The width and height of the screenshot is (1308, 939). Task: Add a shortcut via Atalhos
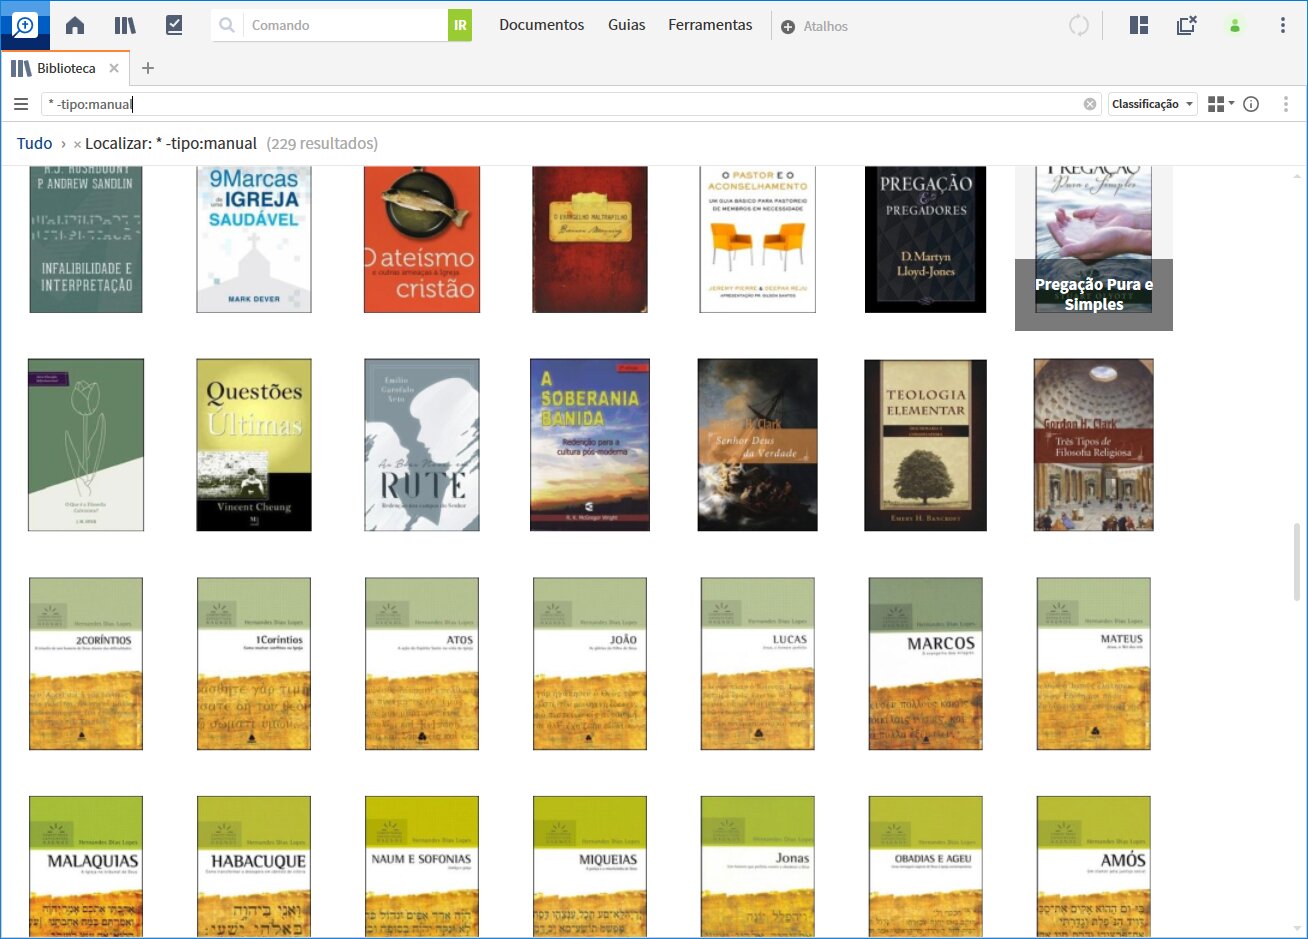click(x=814, y=26)
